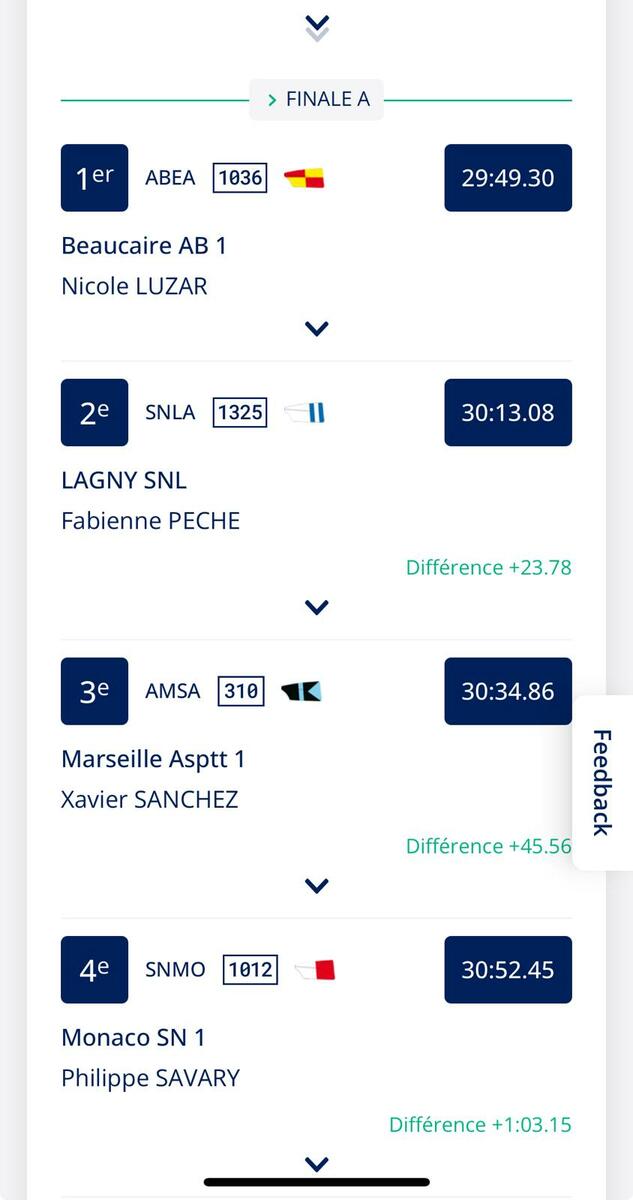Tap the 1er rank badge
Viewport: 633px width, 1200px height.
coord(94,178)
